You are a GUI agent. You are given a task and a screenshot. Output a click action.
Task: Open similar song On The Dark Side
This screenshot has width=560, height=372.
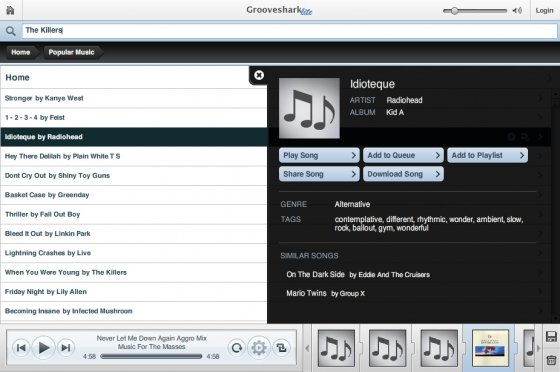click(358, 274)
